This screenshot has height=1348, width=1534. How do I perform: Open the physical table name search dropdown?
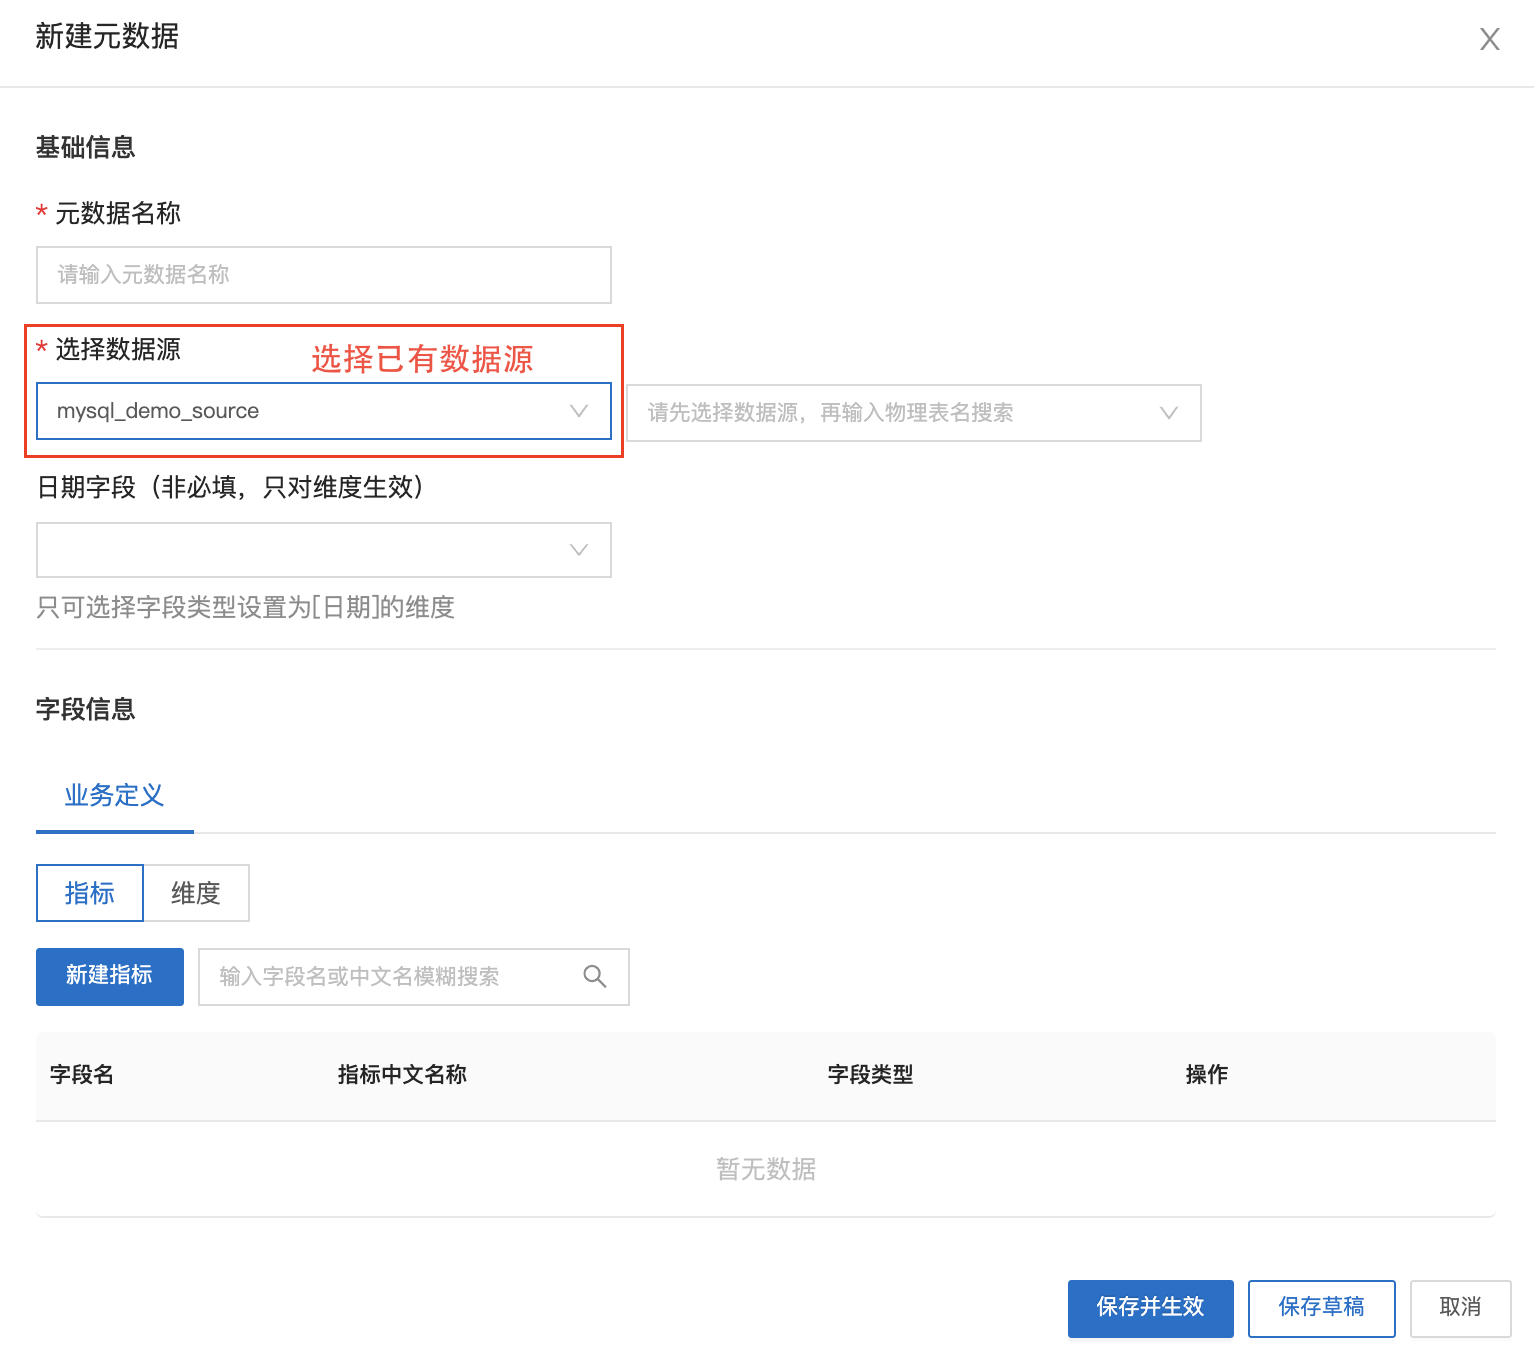pos(913,413)
